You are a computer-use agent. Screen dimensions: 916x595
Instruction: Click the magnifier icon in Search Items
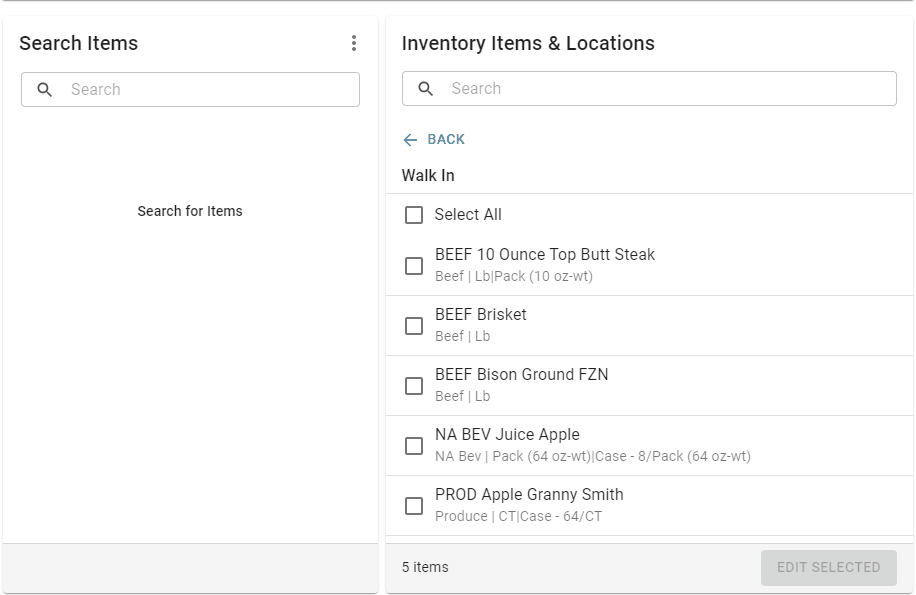[x=45, y=90]
